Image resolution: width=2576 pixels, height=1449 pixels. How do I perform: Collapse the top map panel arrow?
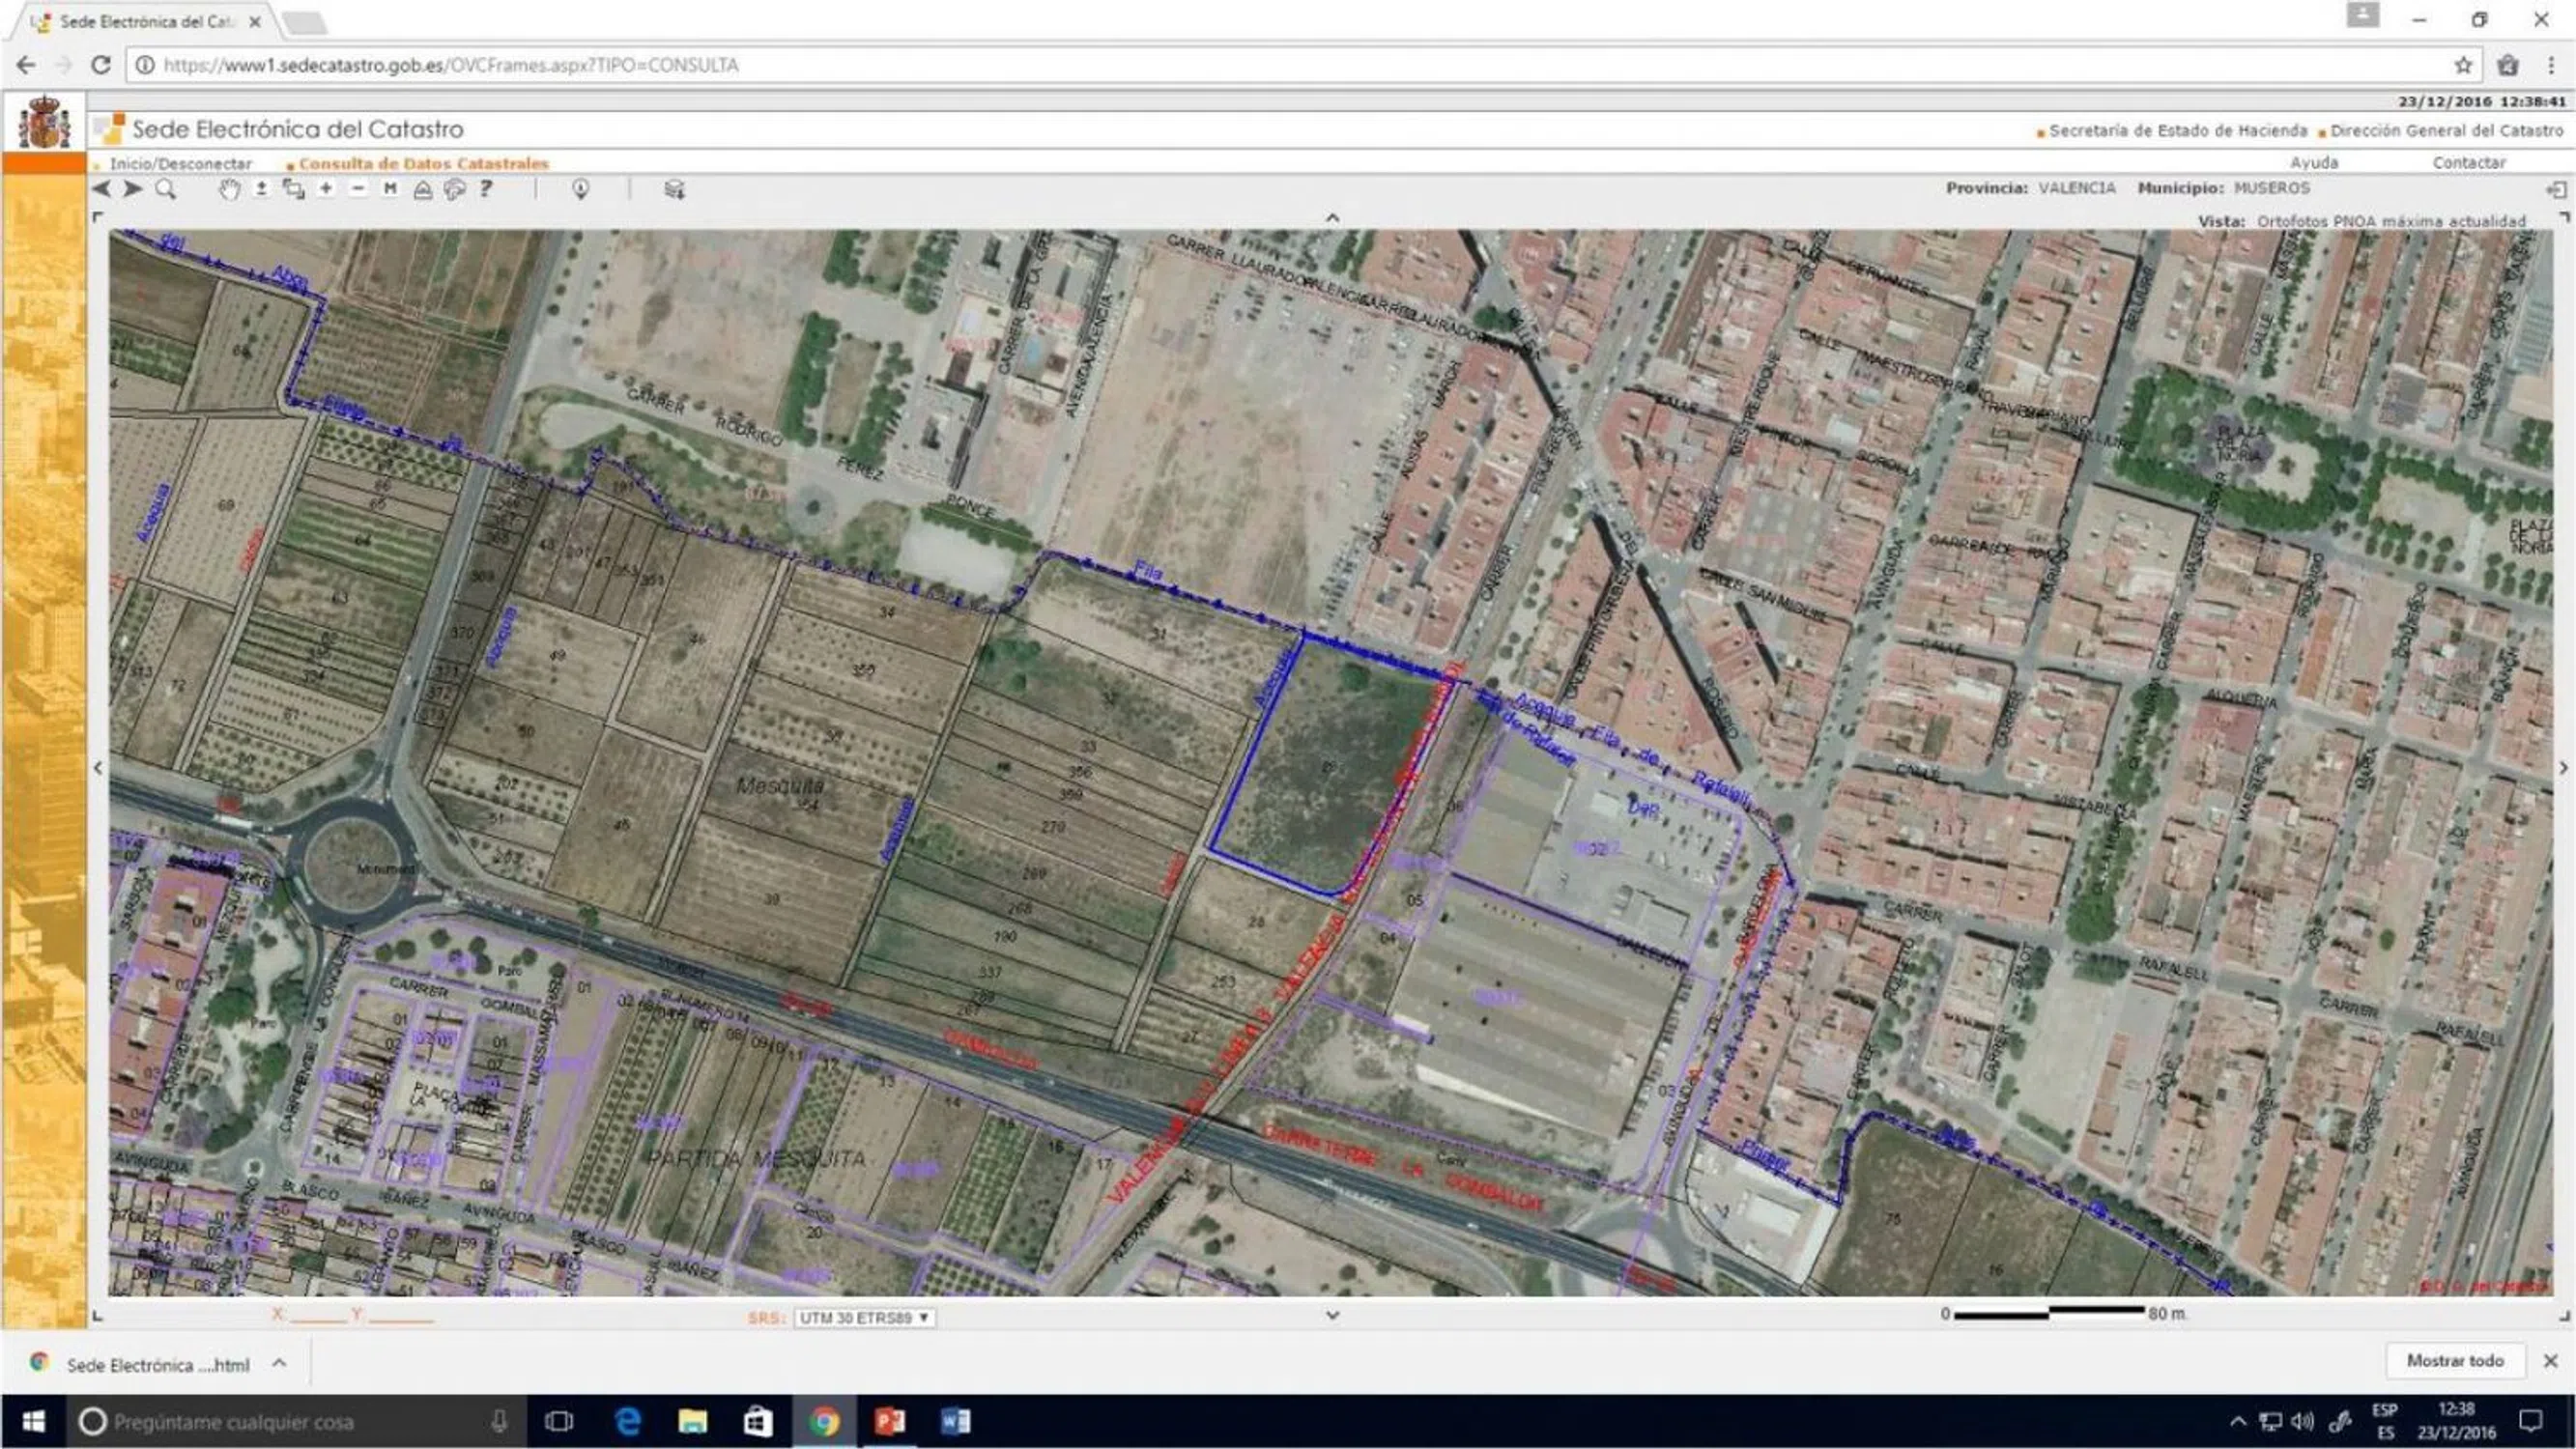(1332, 217)
